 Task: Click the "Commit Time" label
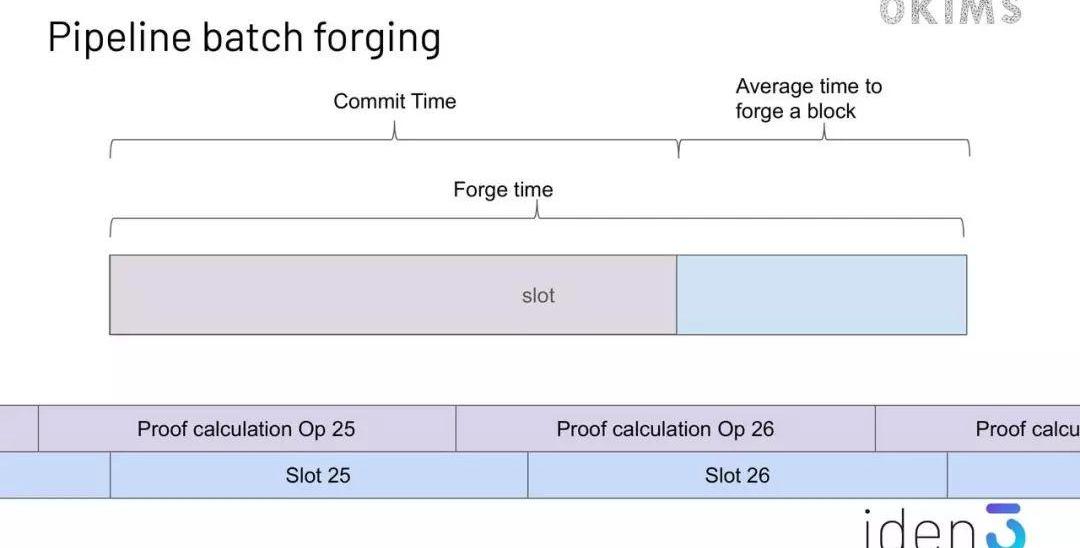click(394, 101)
